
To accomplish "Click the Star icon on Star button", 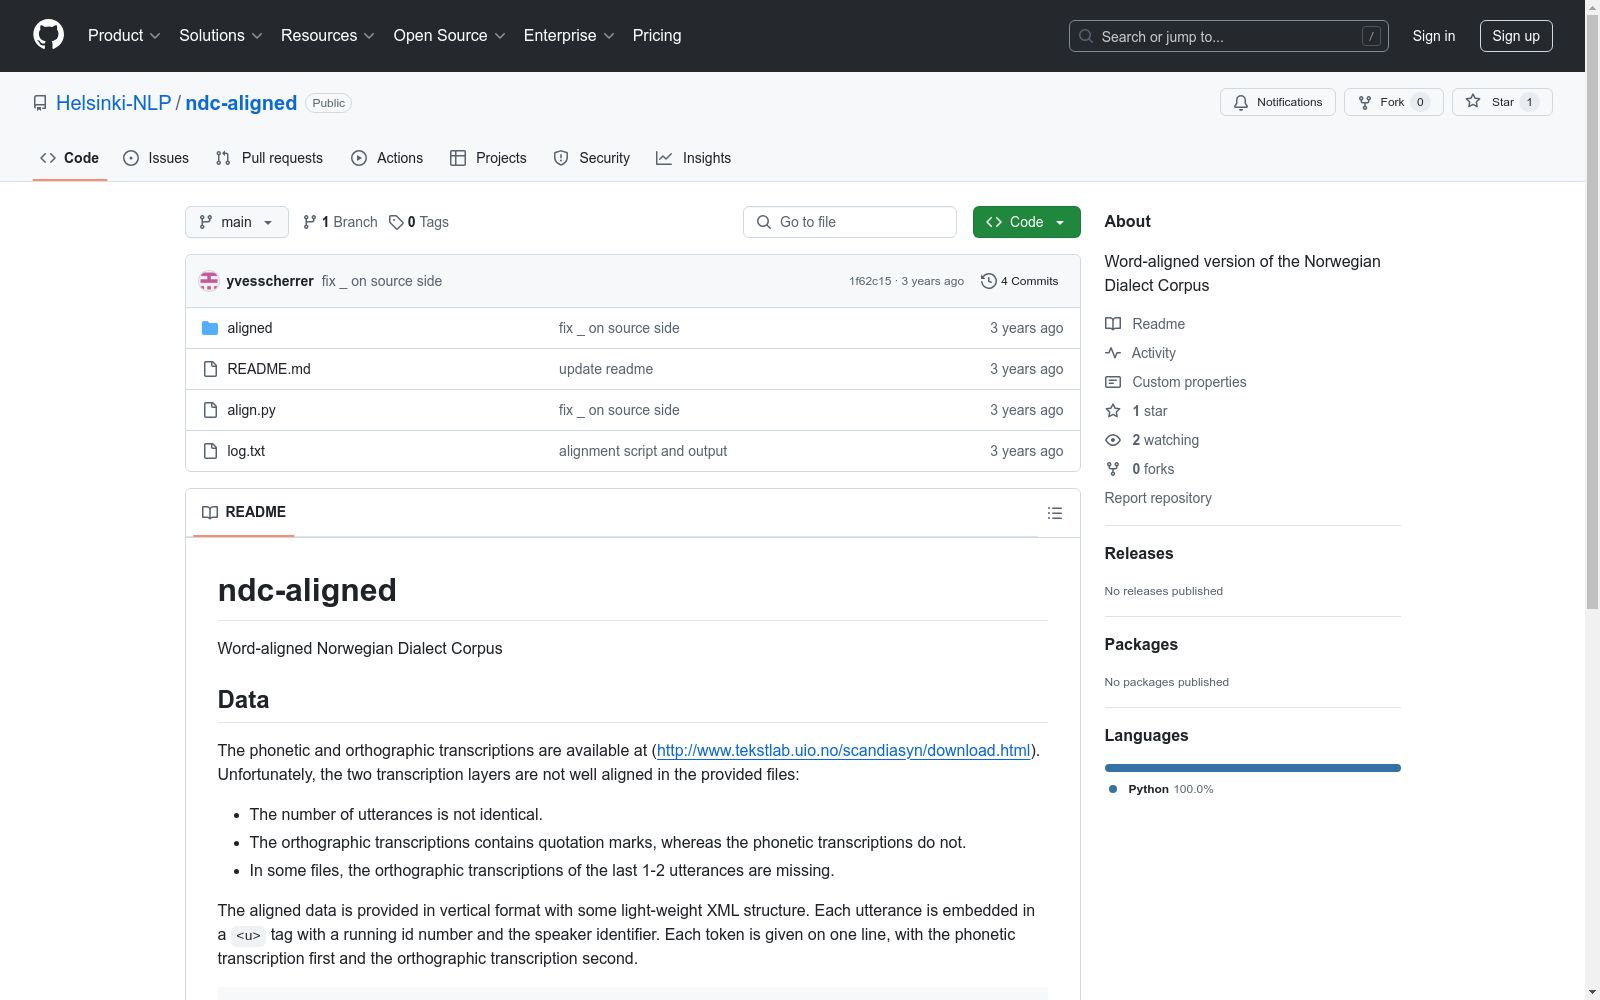I will pos(1473,101).
